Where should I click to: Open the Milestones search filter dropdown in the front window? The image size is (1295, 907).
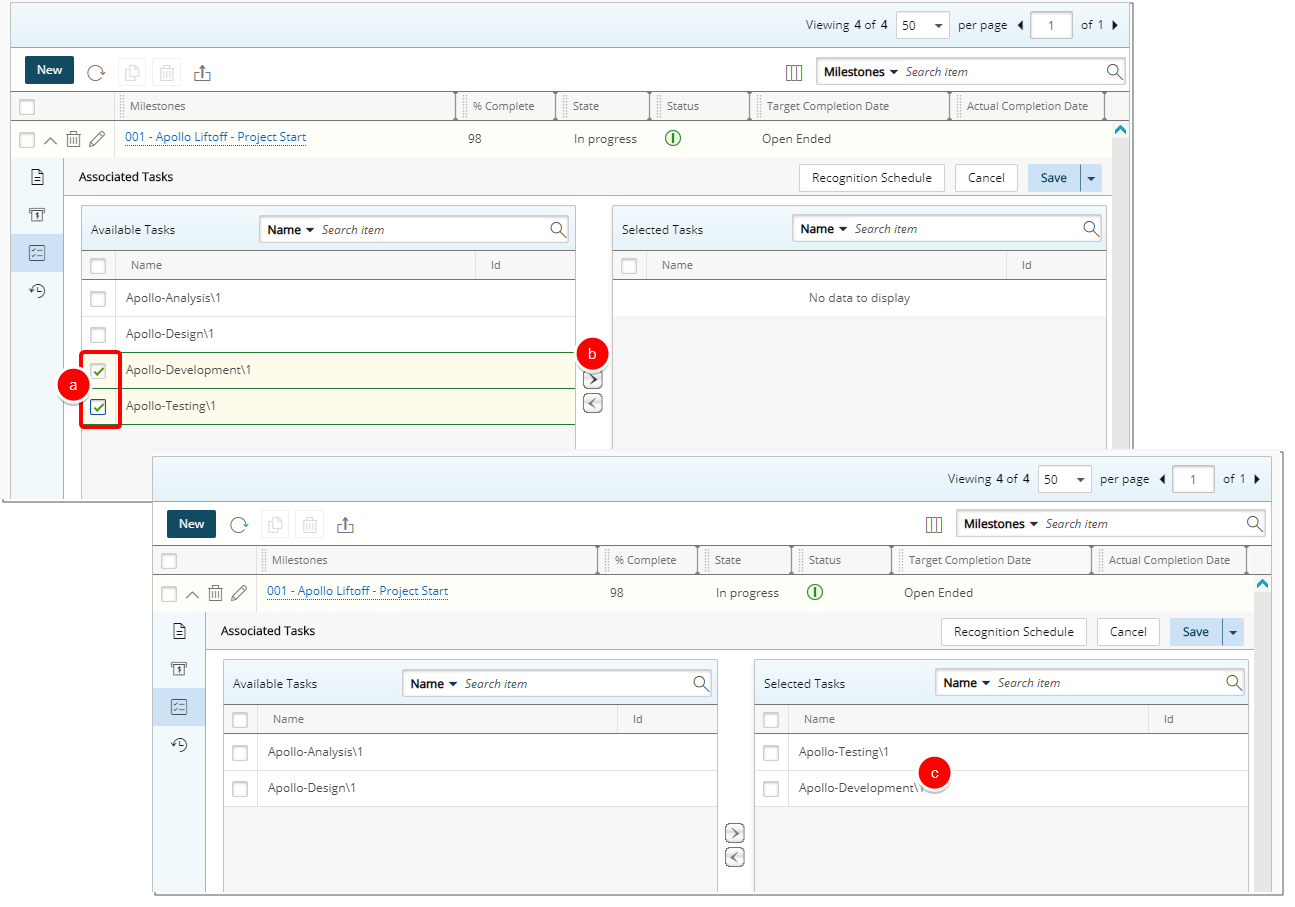(1000, 524)
